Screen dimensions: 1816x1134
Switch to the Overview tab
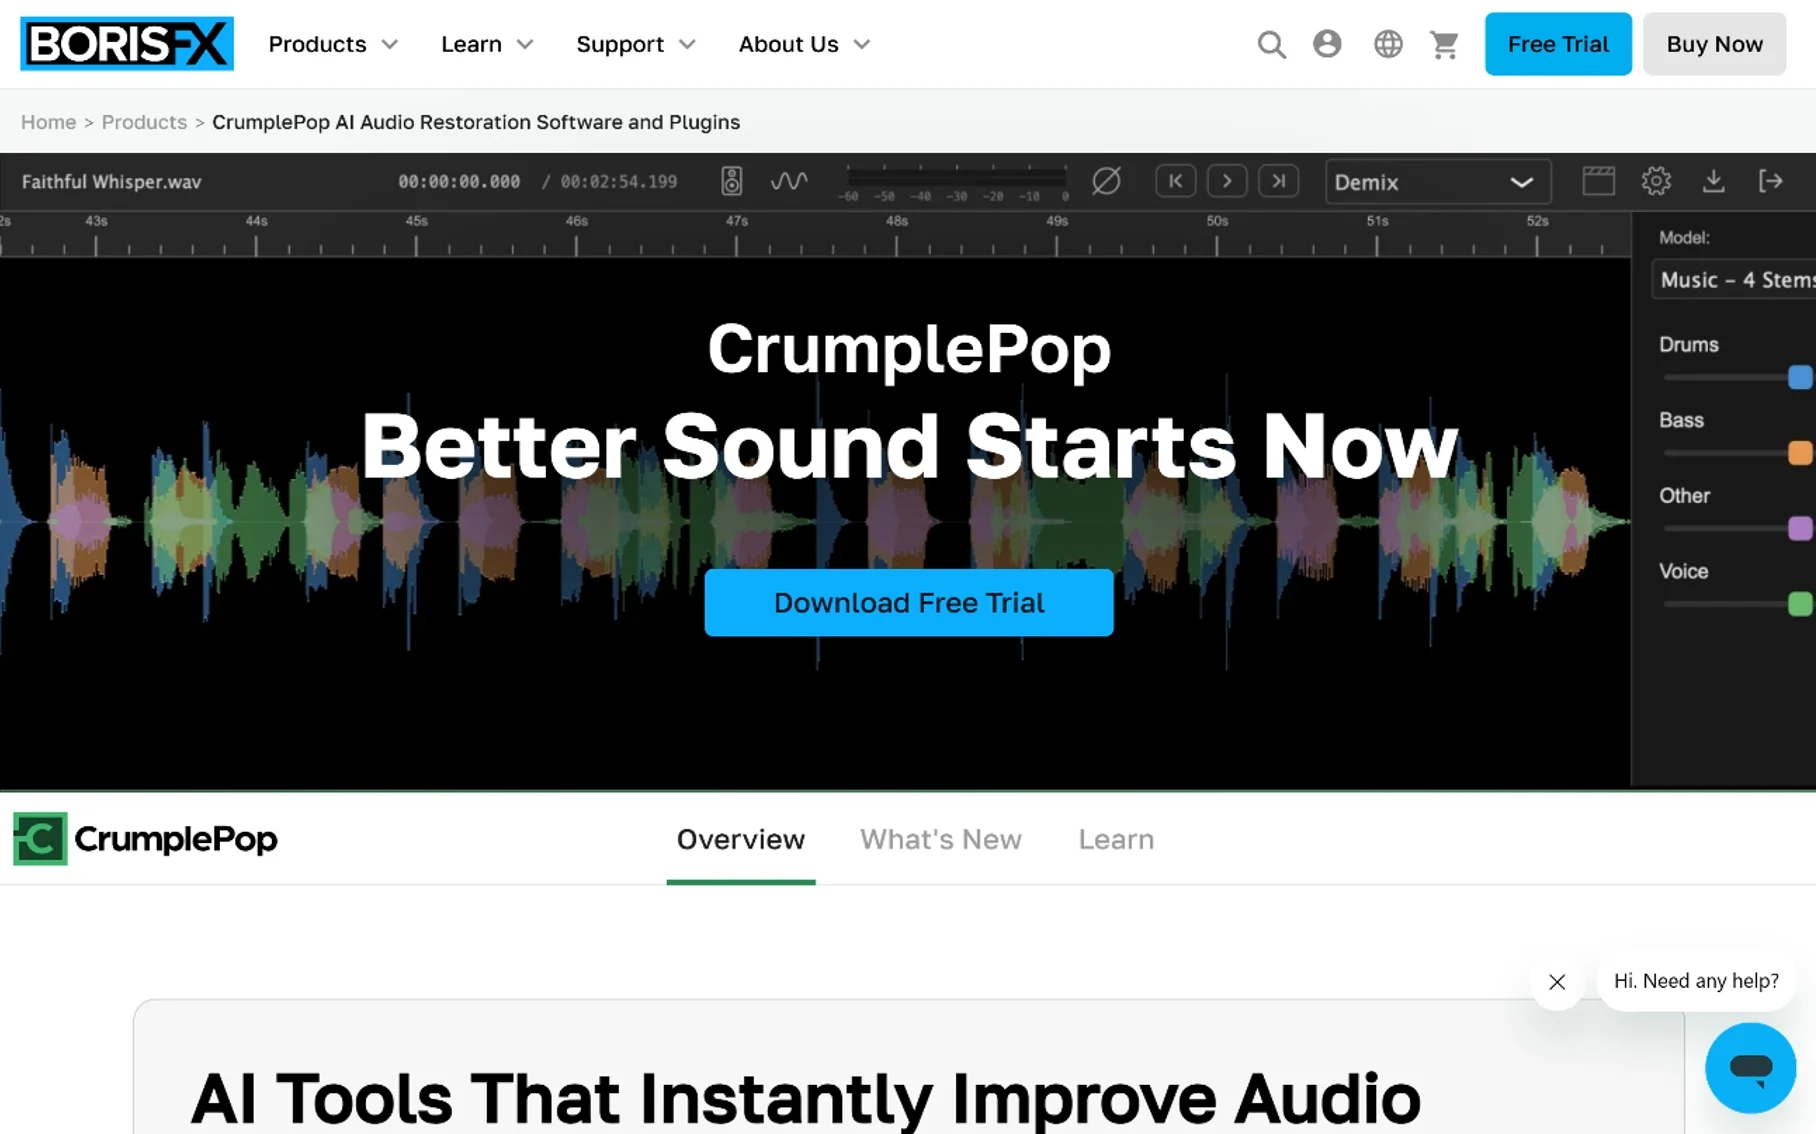click(x=741, y=839)
